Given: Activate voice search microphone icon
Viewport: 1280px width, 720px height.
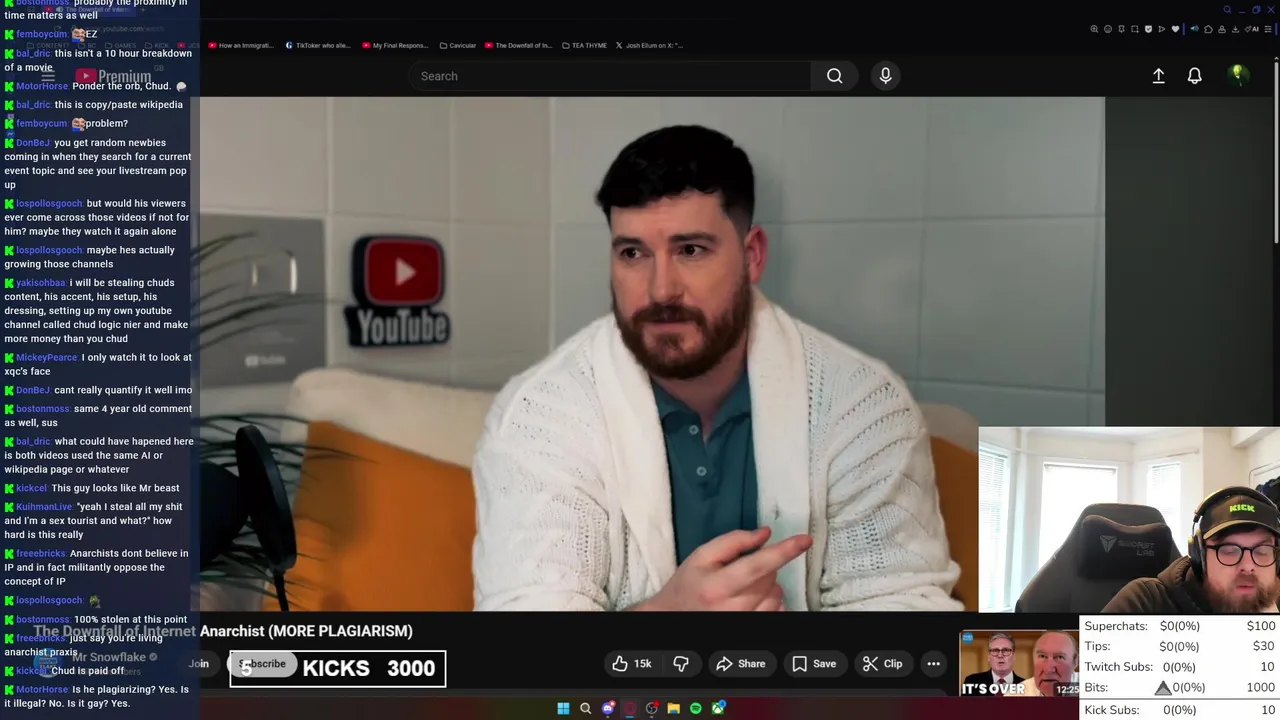Looking at the screenshot, I should pyautogui.click(x=885, y=76).
